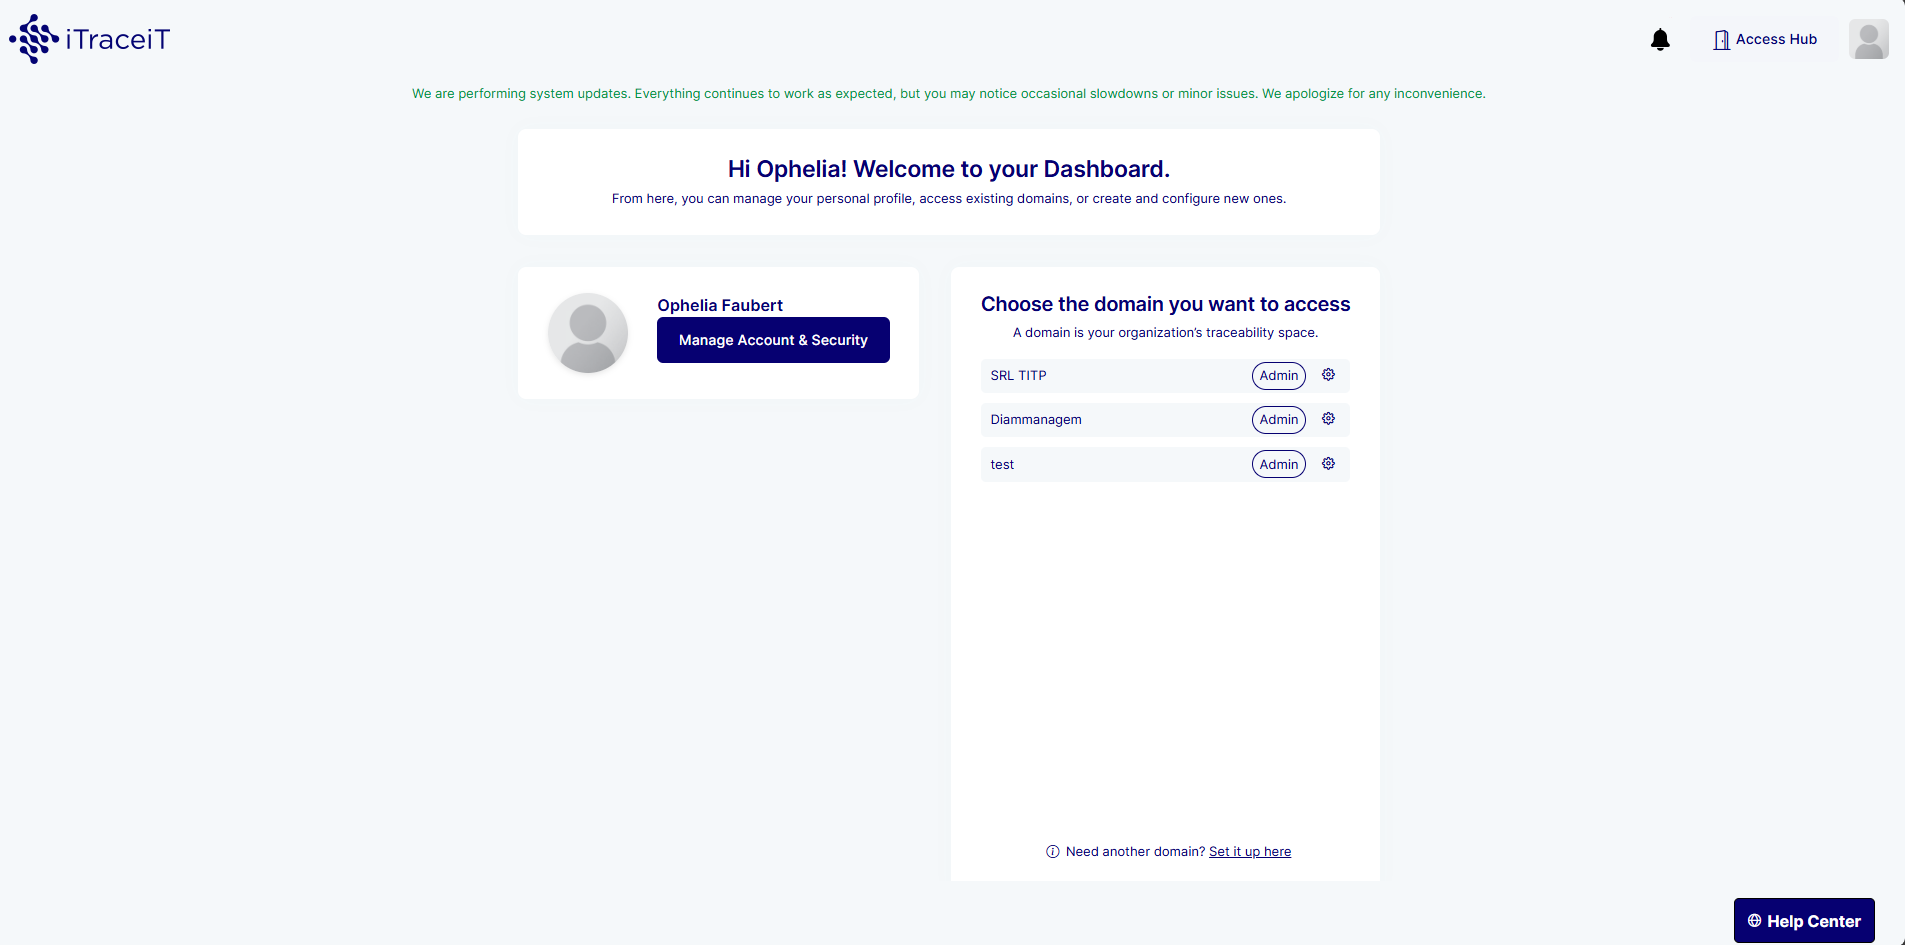Click the Admin badge on test domain
The height and width of the screenshot is (945, 1905).
1278,465
